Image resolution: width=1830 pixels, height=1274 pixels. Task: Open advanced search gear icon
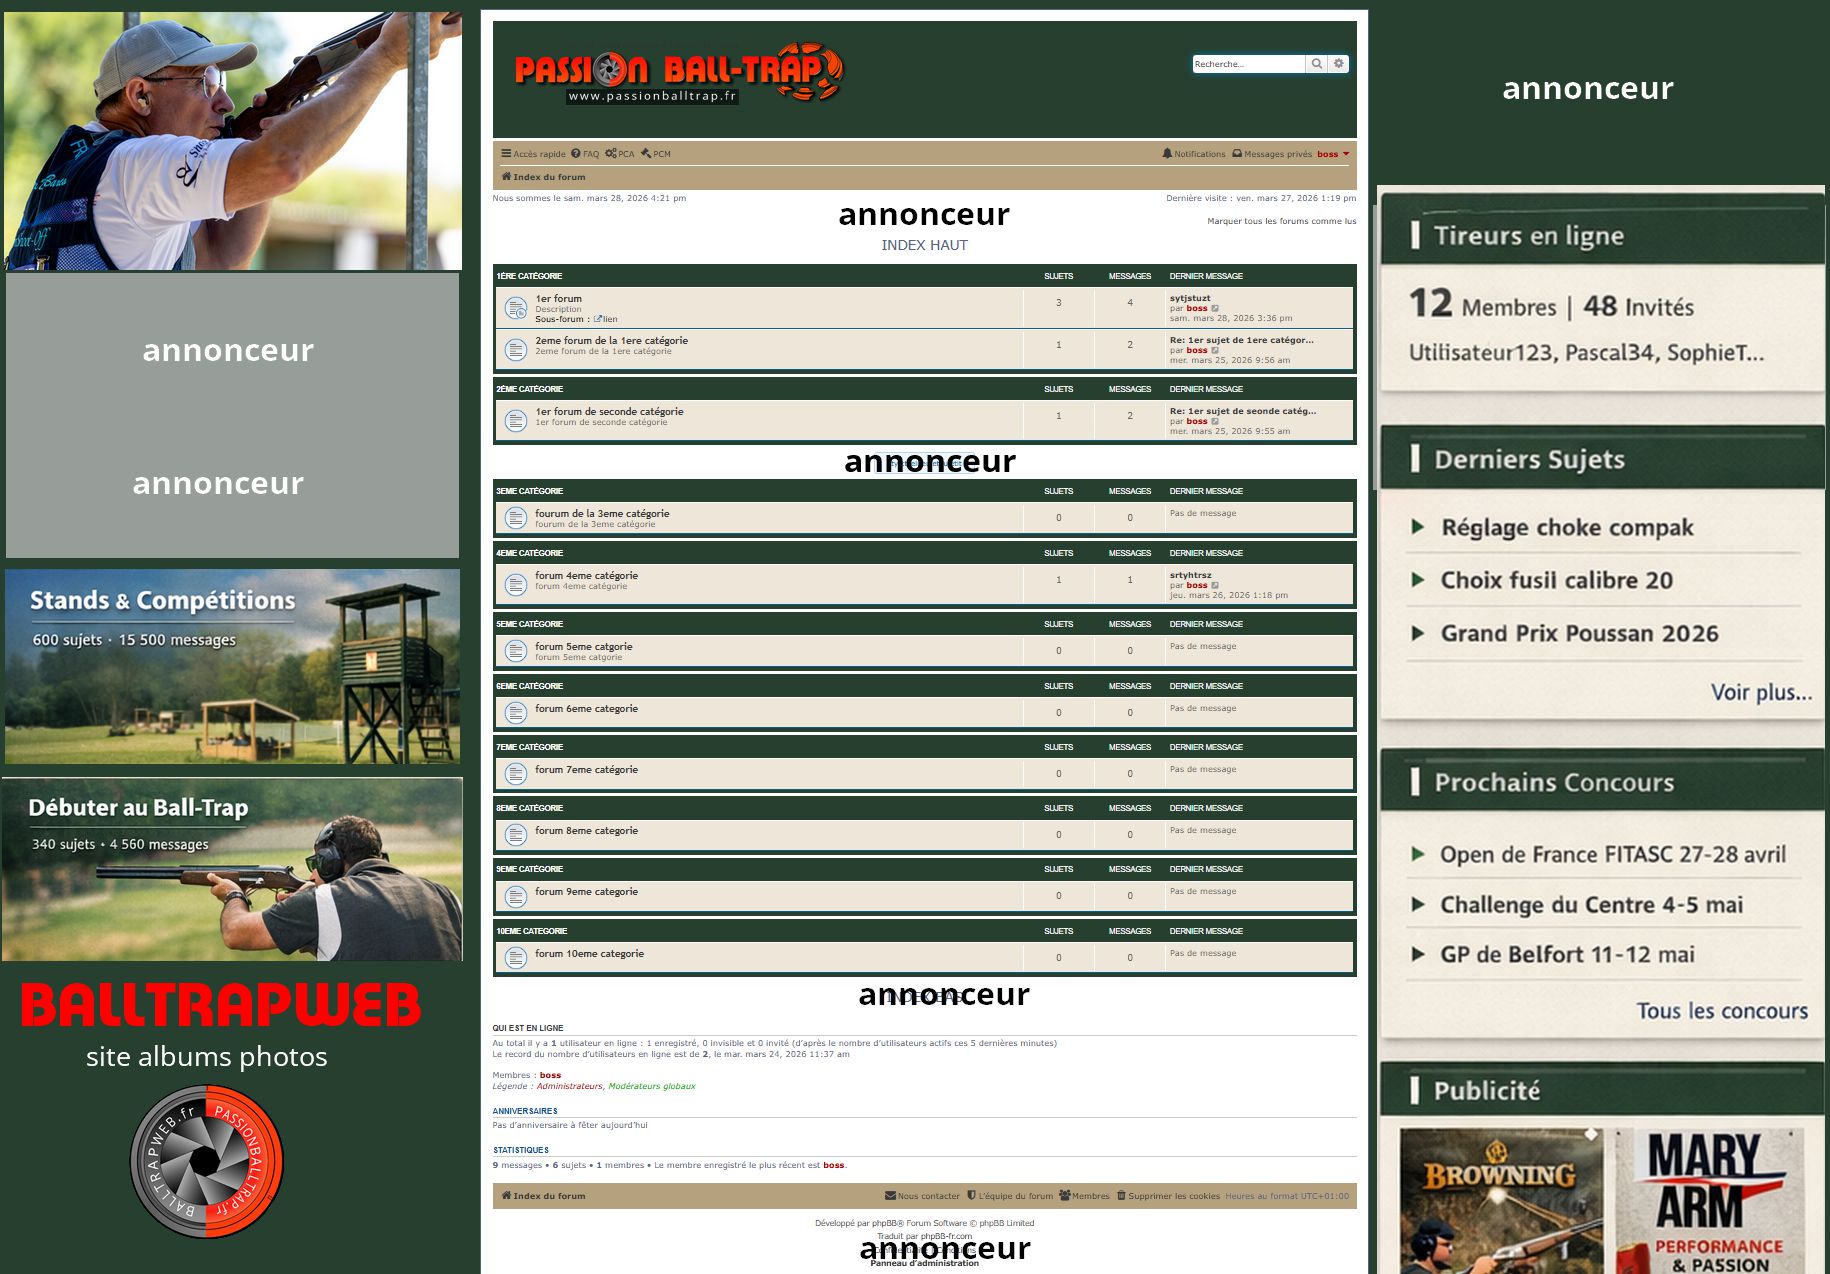pos(1339,64)
